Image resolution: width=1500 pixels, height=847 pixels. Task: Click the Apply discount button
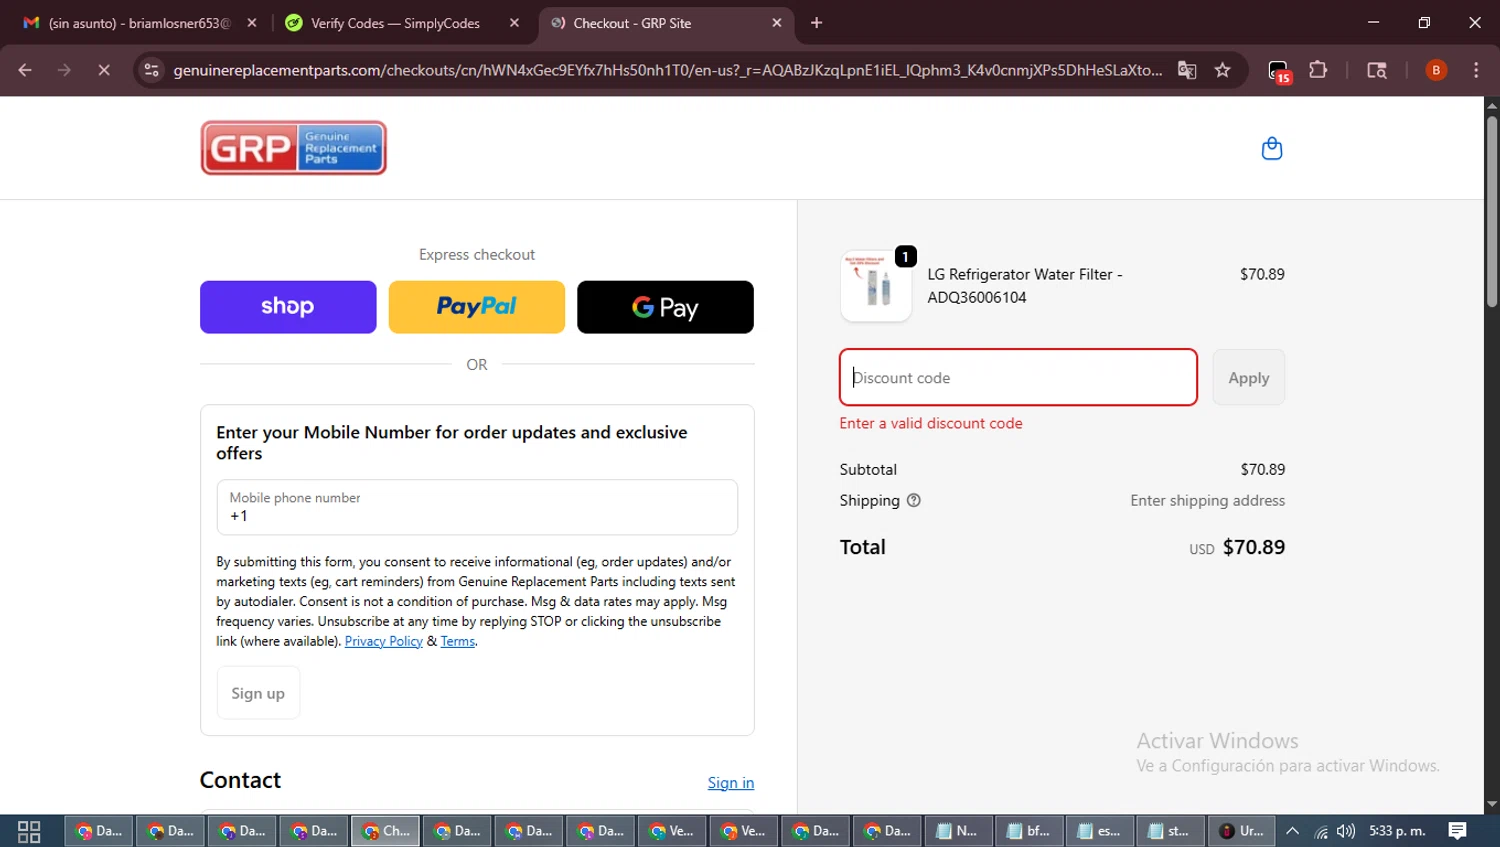(x=1249, y=378)
